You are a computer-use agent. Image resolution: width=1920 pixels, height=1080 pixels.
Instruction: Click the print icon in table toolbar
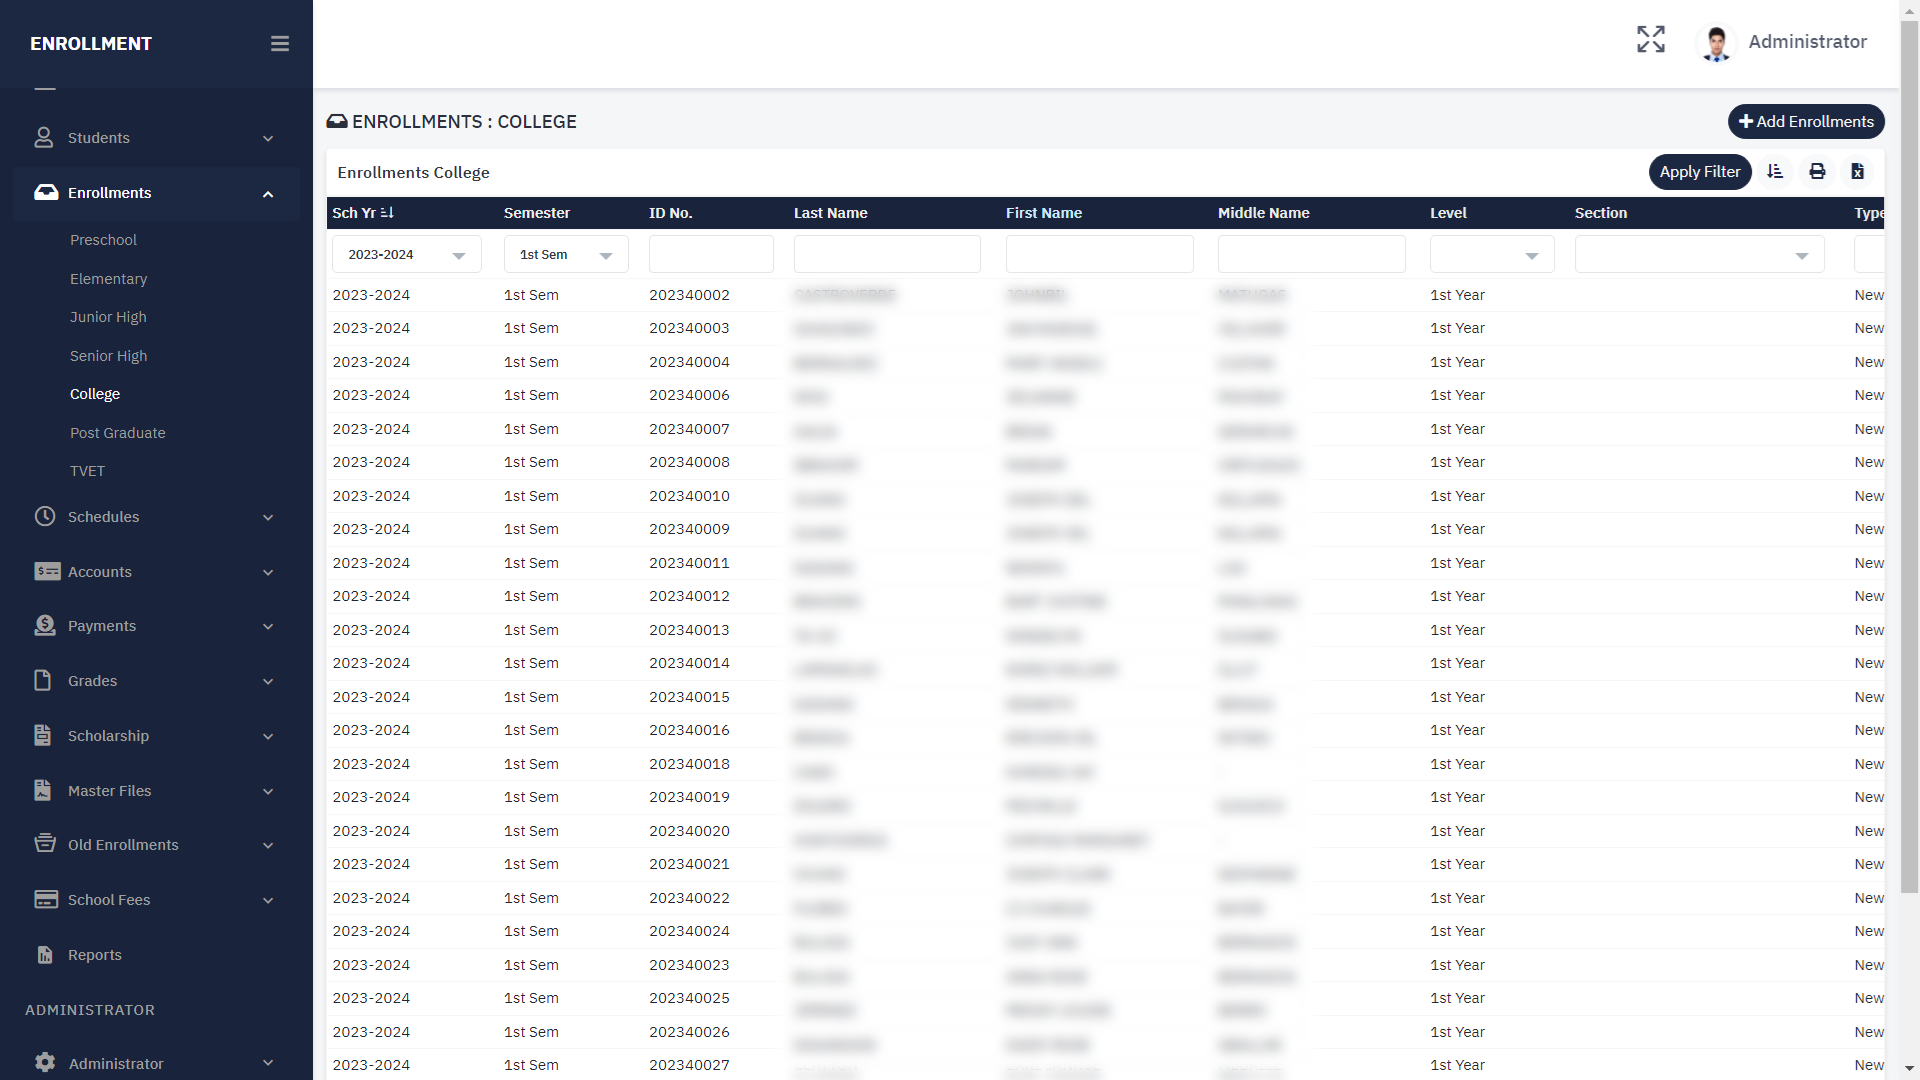pyautogui.click(x=1817, y=172)
